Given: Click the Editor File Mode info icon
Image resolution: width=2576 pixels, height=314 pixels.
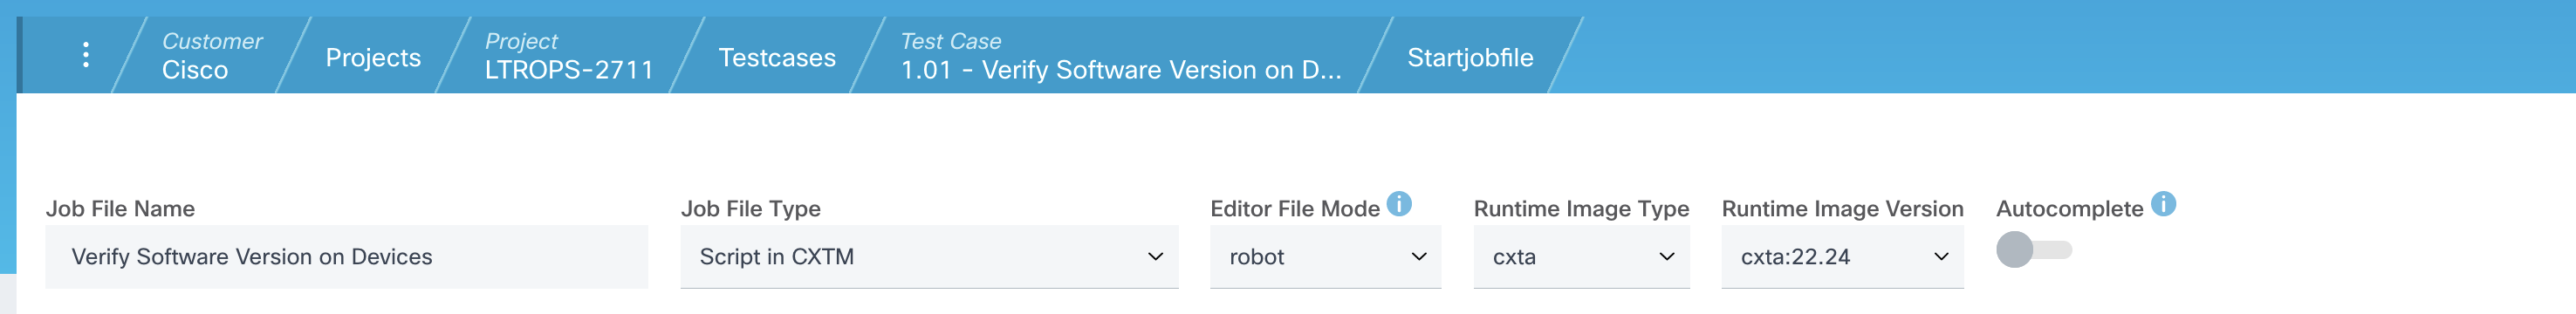Looking at the screenshot, I should [x=1399, y=204].
